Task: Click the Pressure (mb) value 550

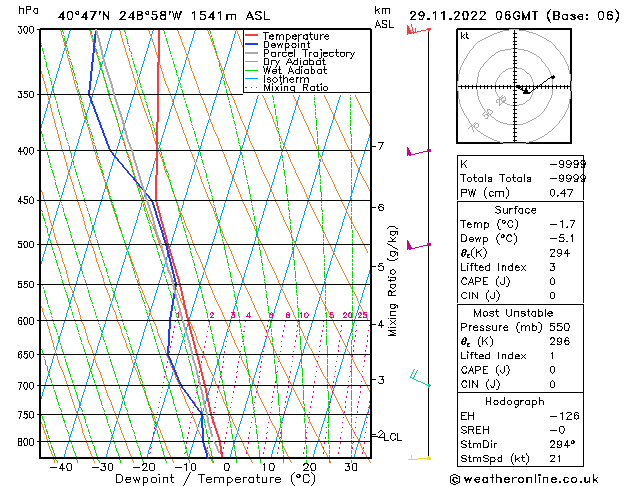Action: pyautogui.click(x=560, y=327)
